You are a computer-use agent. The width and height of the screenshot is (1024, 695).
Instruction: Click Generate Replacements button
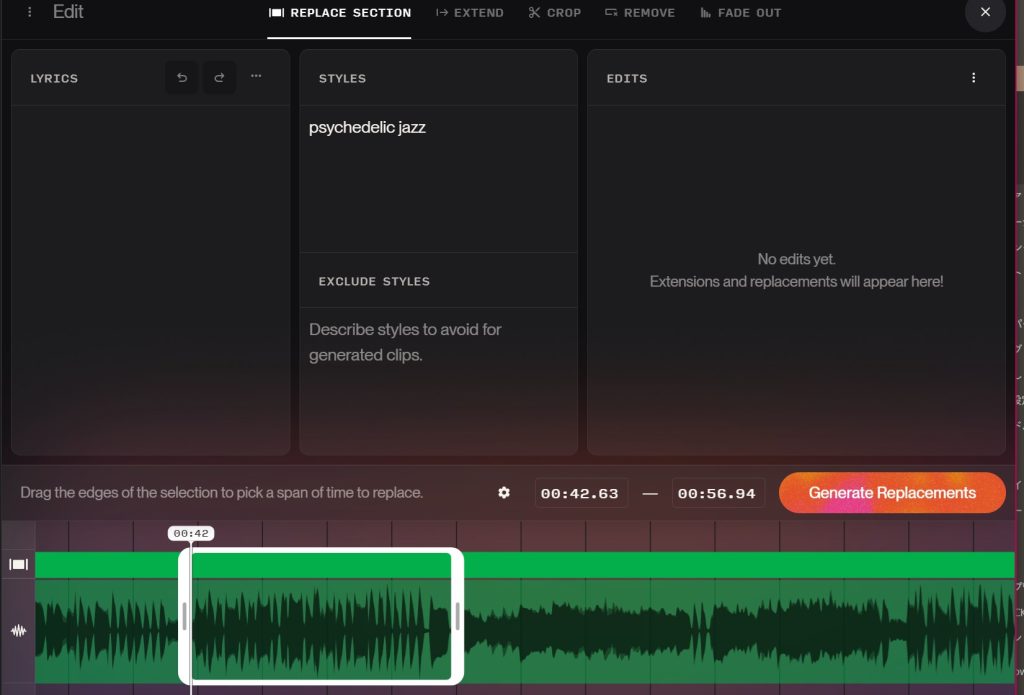(892, 493)
